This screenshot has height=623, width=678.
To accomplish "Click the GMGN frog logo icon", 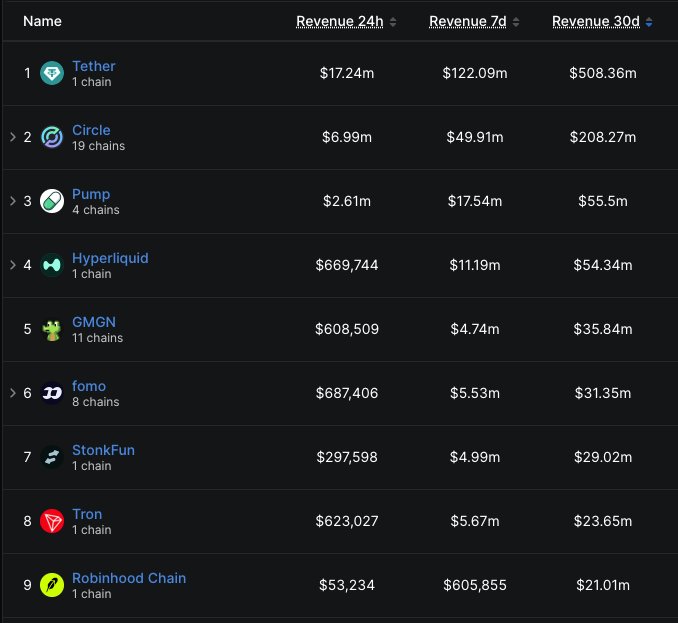I will [52, 330].
